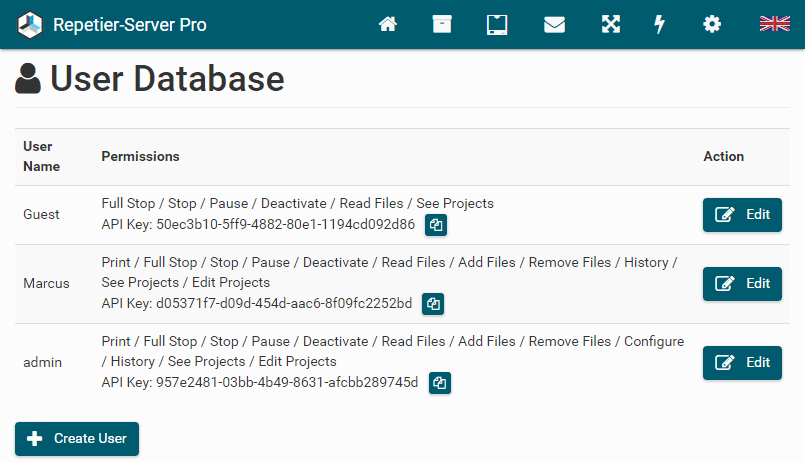Viewport: 805px width, 462px height.
Task: Edit the admin account
Action: [742, 363]
